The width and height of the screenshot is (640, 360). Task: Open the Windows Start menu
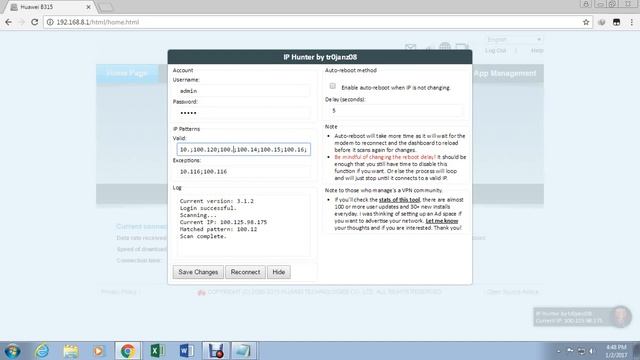12,351
